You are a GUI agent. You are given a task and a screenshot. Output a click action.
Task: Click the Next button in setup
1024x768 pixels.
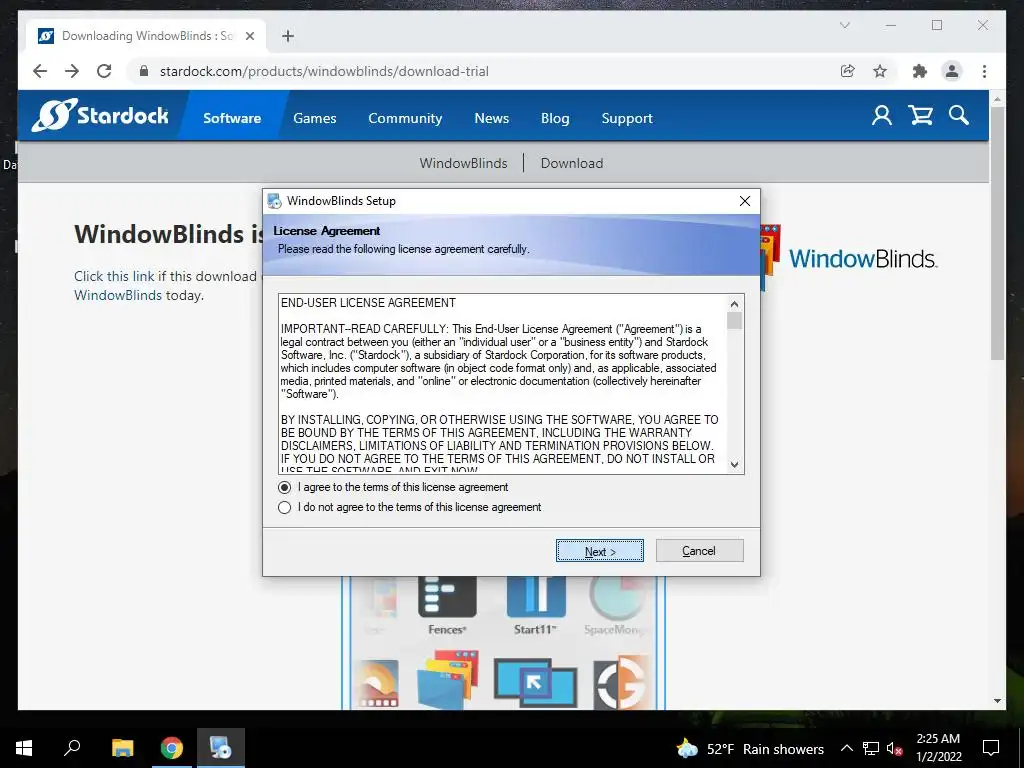(600, 551)
